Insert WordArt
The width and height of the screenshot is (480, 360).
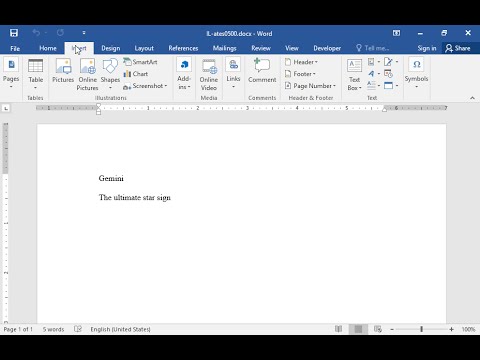coord(374,74)
